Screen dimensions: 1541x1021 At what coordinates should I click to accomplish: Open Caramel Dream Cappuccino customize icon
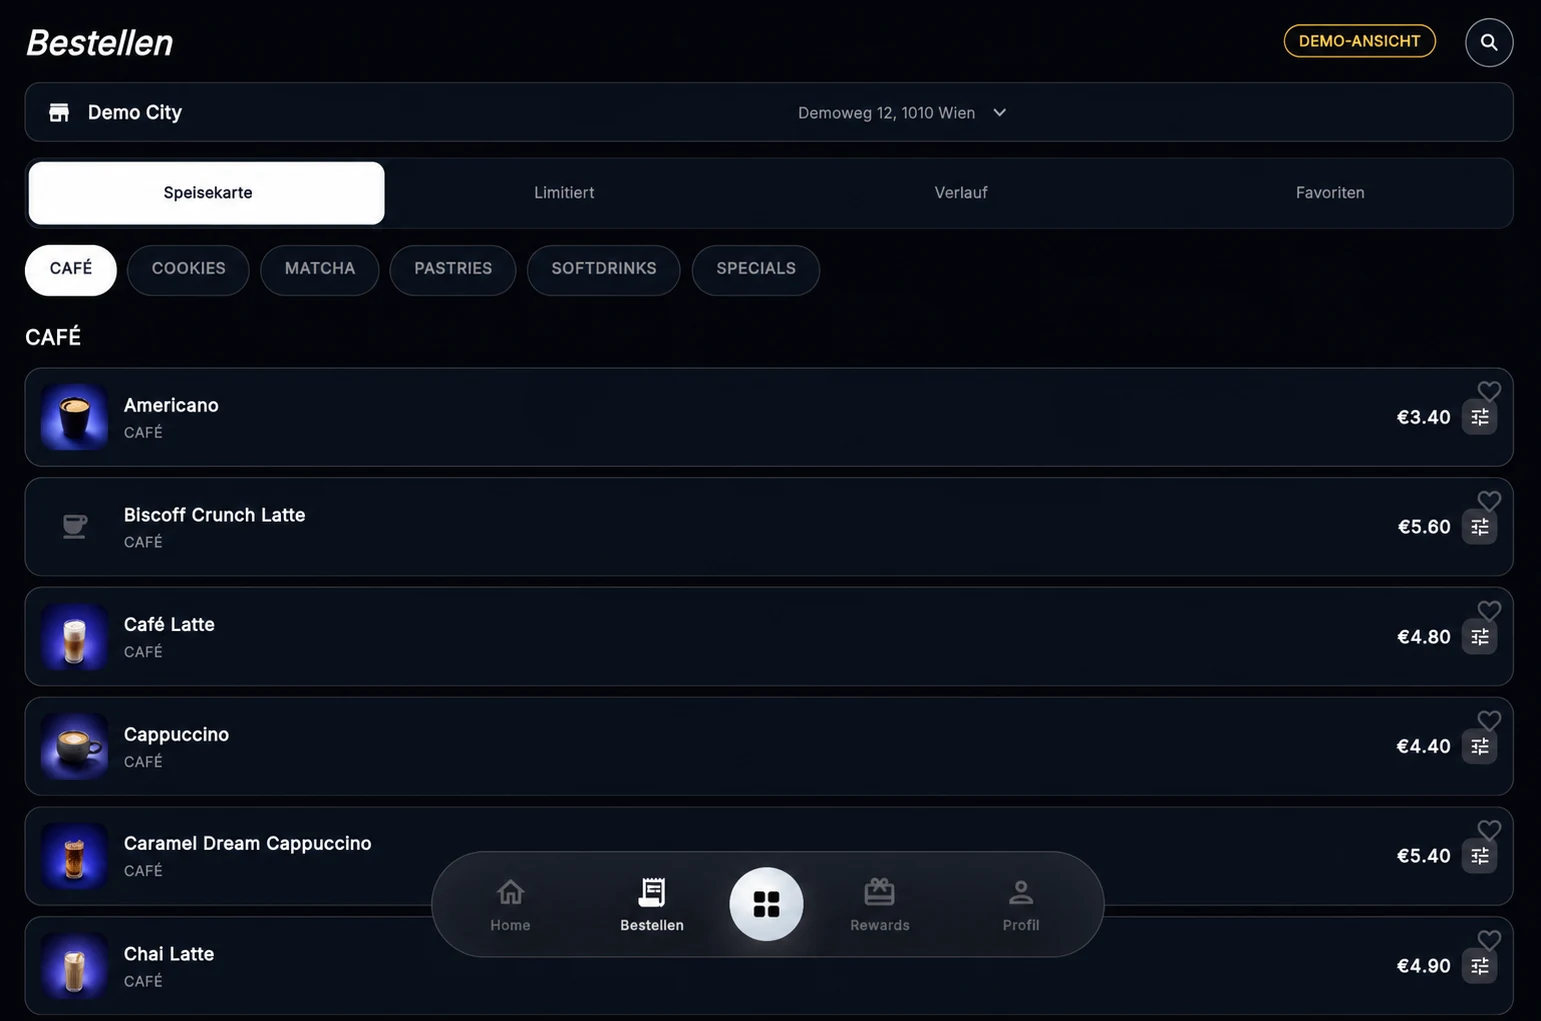[x=1480, y=856]
